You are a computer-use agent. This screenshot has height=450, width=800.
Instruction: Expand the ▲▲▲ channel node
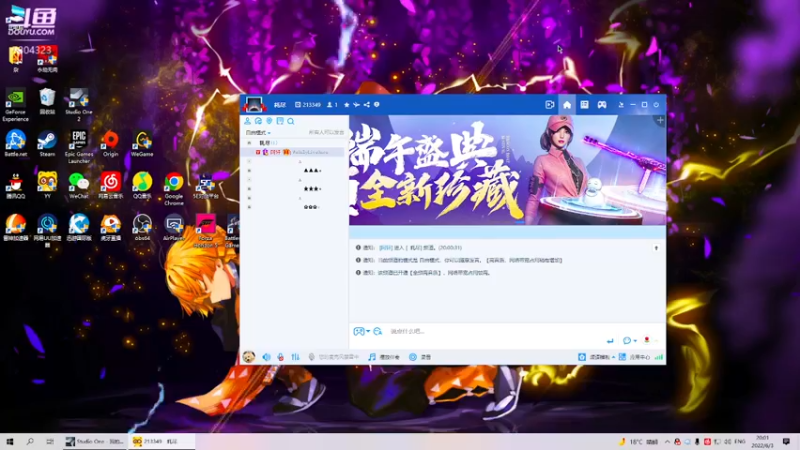(249, 170)
